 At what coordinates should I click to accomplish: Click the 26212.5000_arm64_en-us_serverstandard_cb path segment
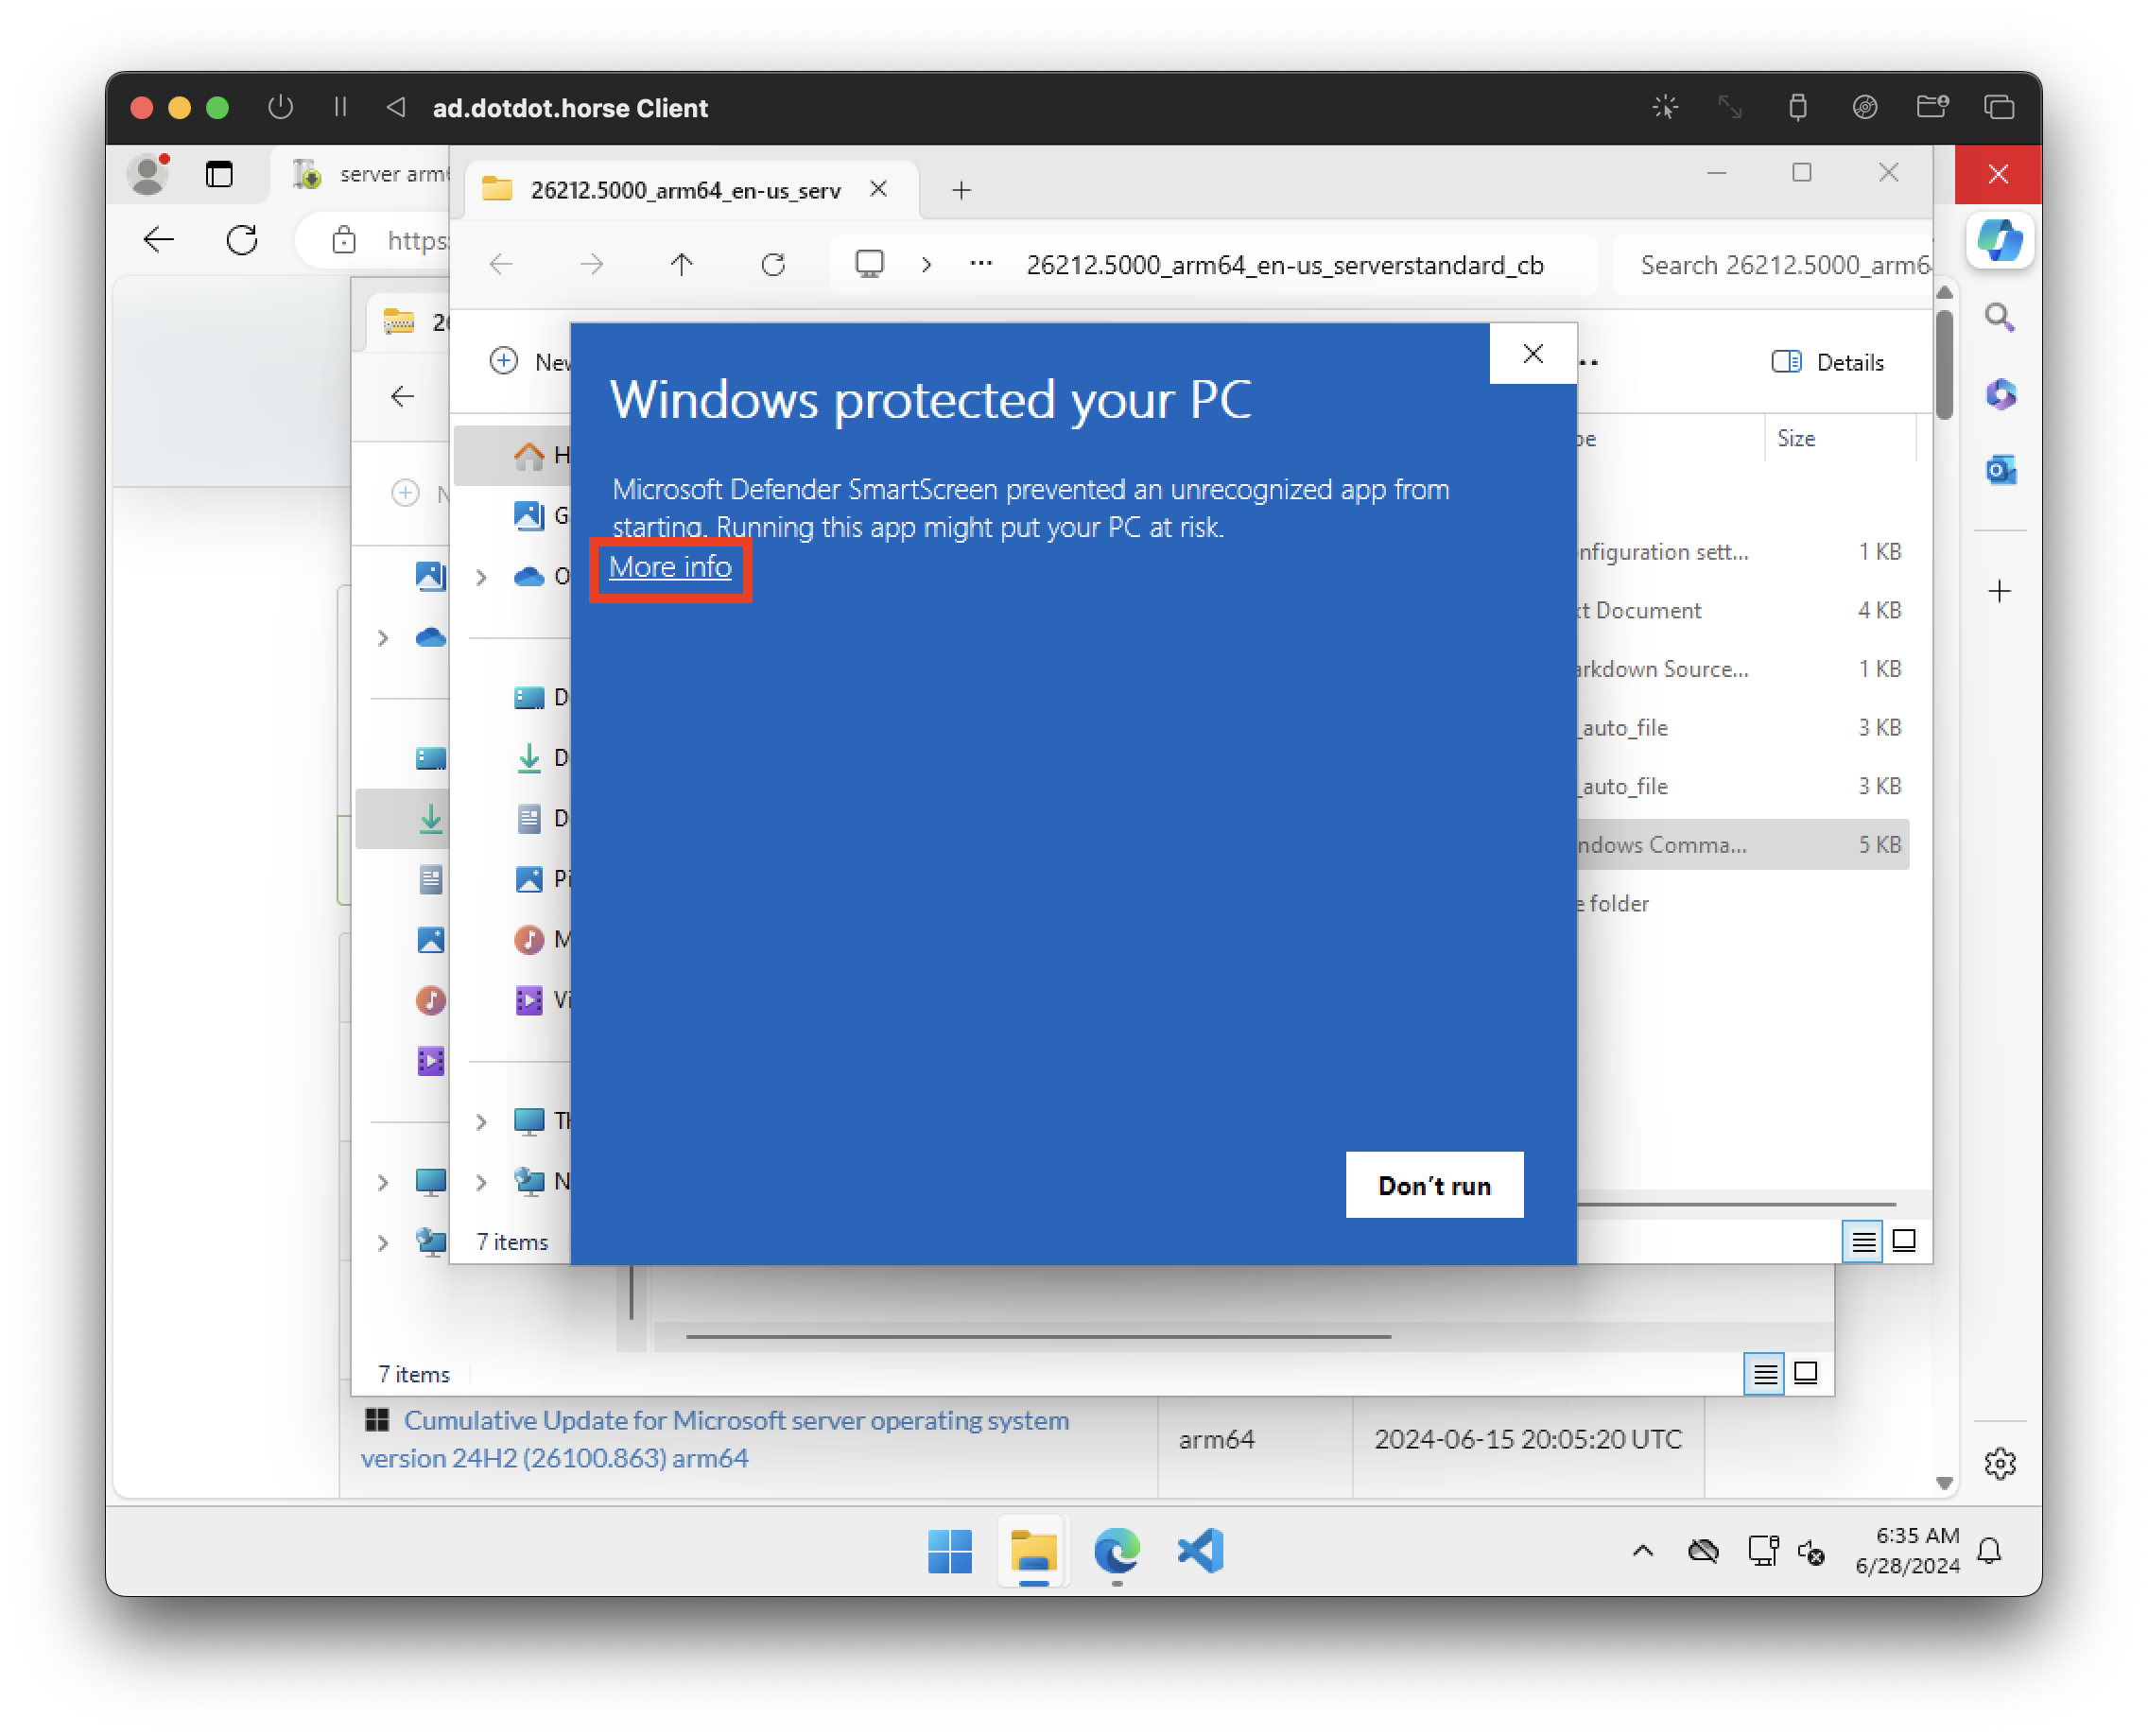[1285, 265]
